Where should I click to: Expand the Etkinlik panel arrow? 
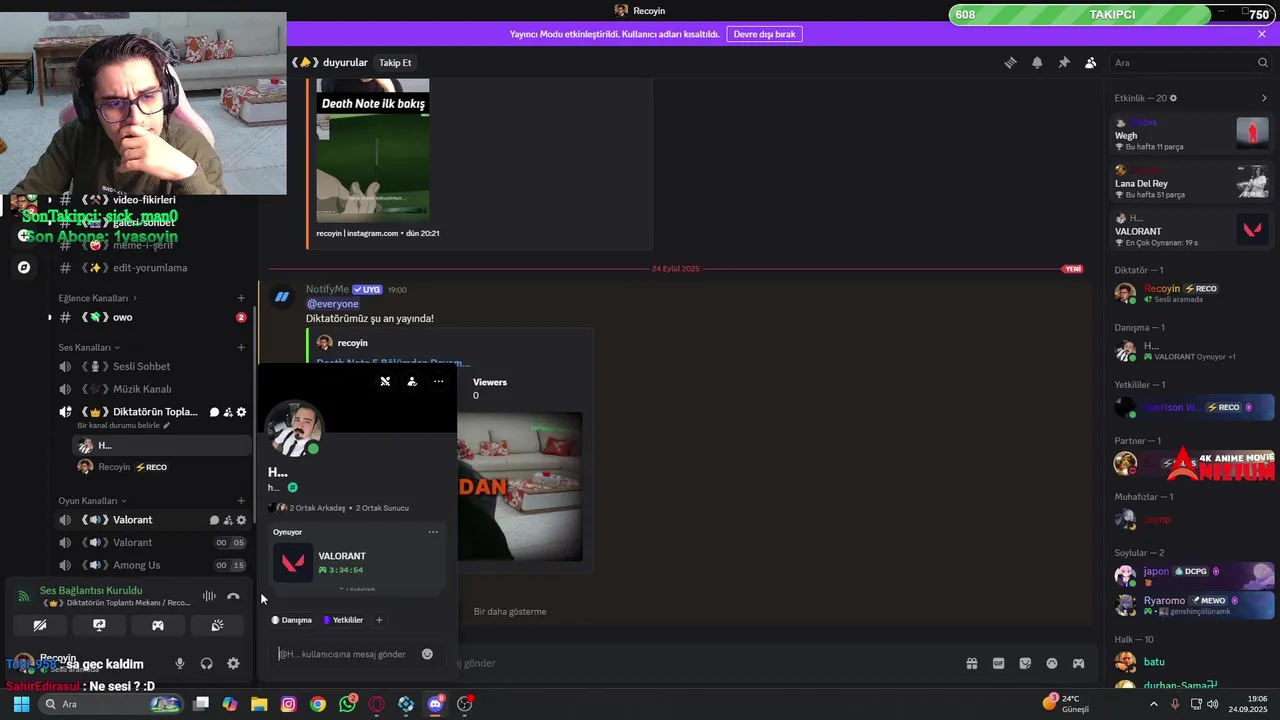click(1264, 98)
